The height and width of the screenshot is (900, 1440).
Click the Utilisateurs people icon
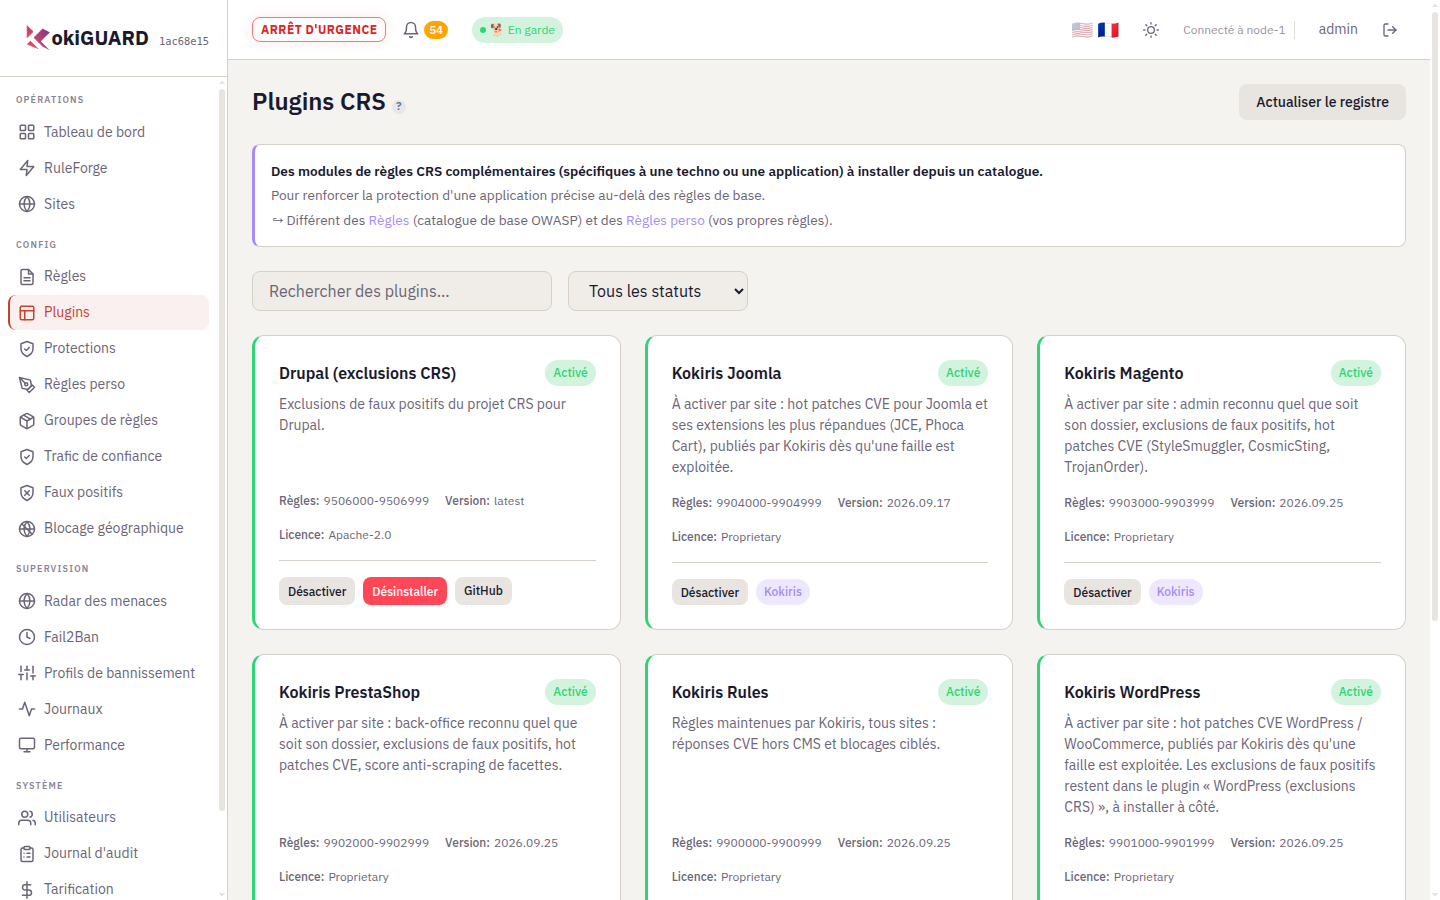pyautogui.click(x=27, y=817)
